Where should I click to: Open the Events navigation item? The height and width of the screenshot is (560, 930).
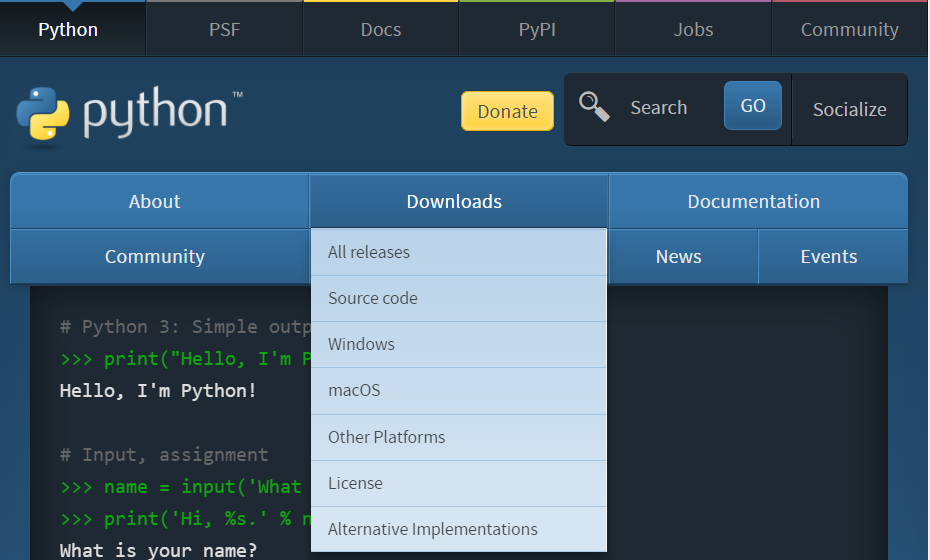click(x=833, y=256)
